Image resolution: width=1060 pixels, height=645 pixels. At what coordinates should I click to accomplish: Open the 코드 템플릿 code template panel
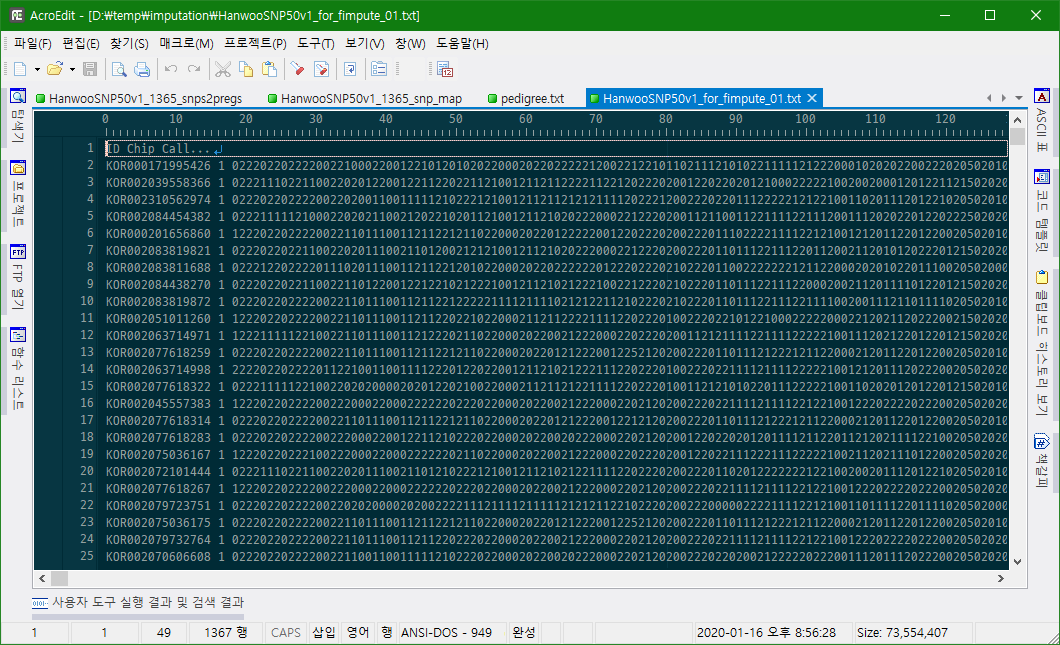pyautogui.click(x=1042, y=210)
